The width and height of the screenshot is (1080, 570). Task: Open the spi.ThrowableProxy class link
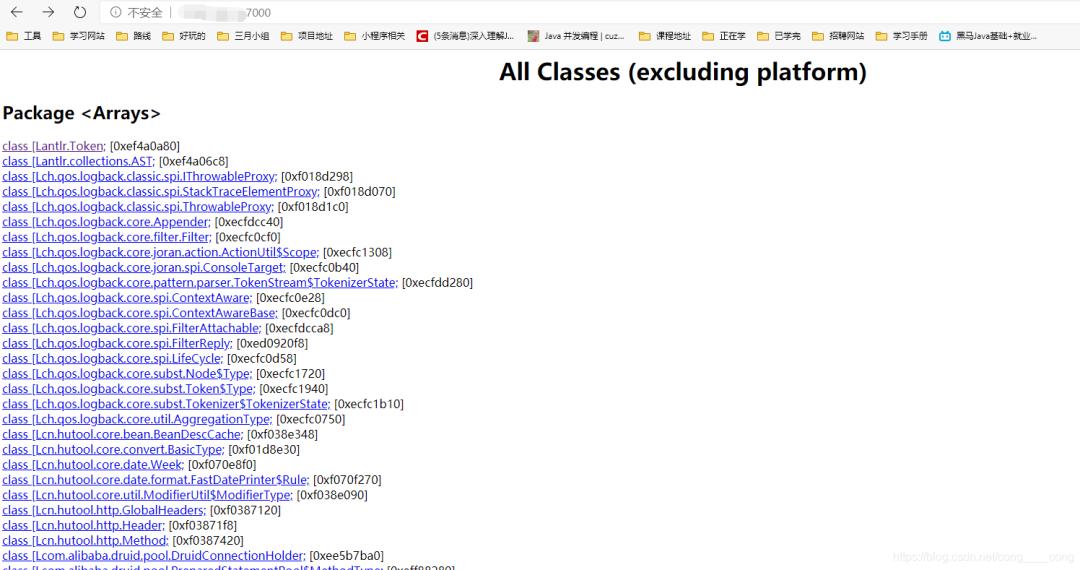[138, 207]
